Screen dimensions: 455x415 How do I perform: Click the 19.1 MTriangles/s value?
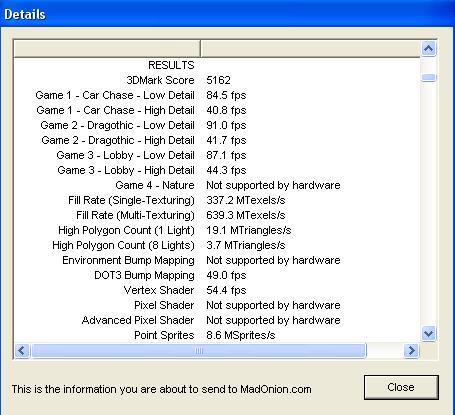click(249, 230)
